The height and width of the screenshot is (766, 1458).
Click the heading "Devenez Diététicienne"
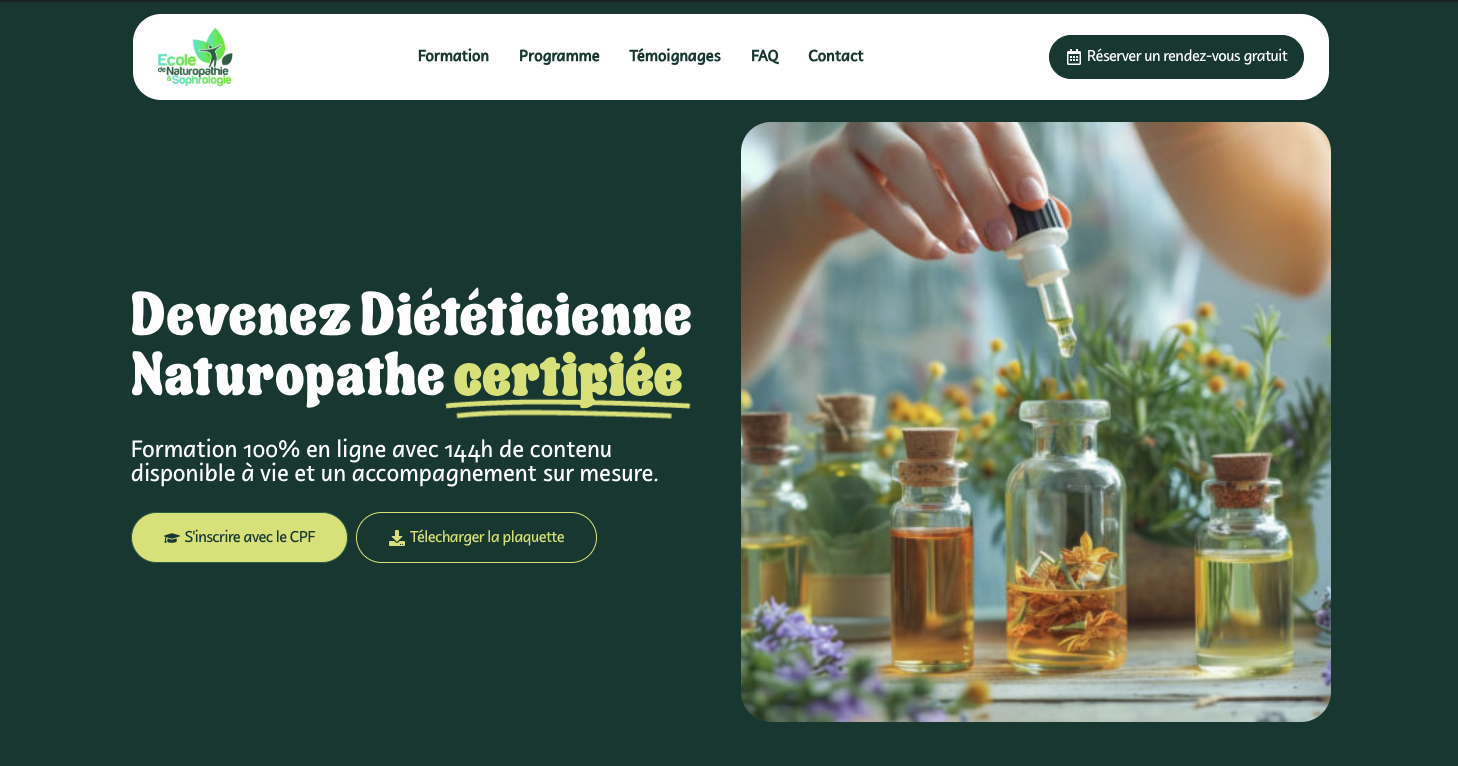411,314
